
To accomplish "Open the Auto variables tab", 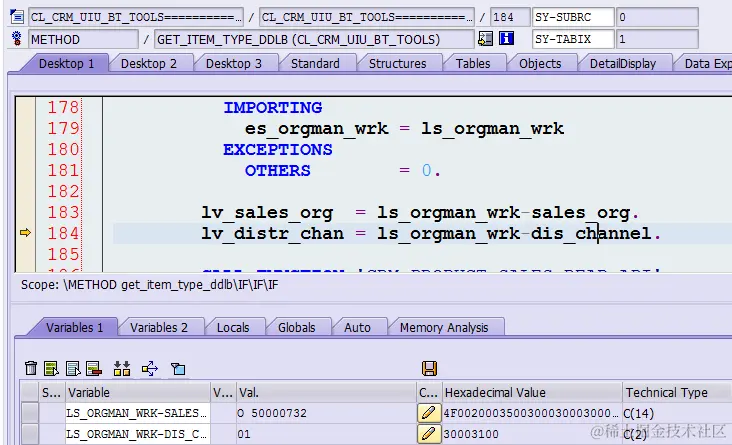I will (x=357, y=327).
